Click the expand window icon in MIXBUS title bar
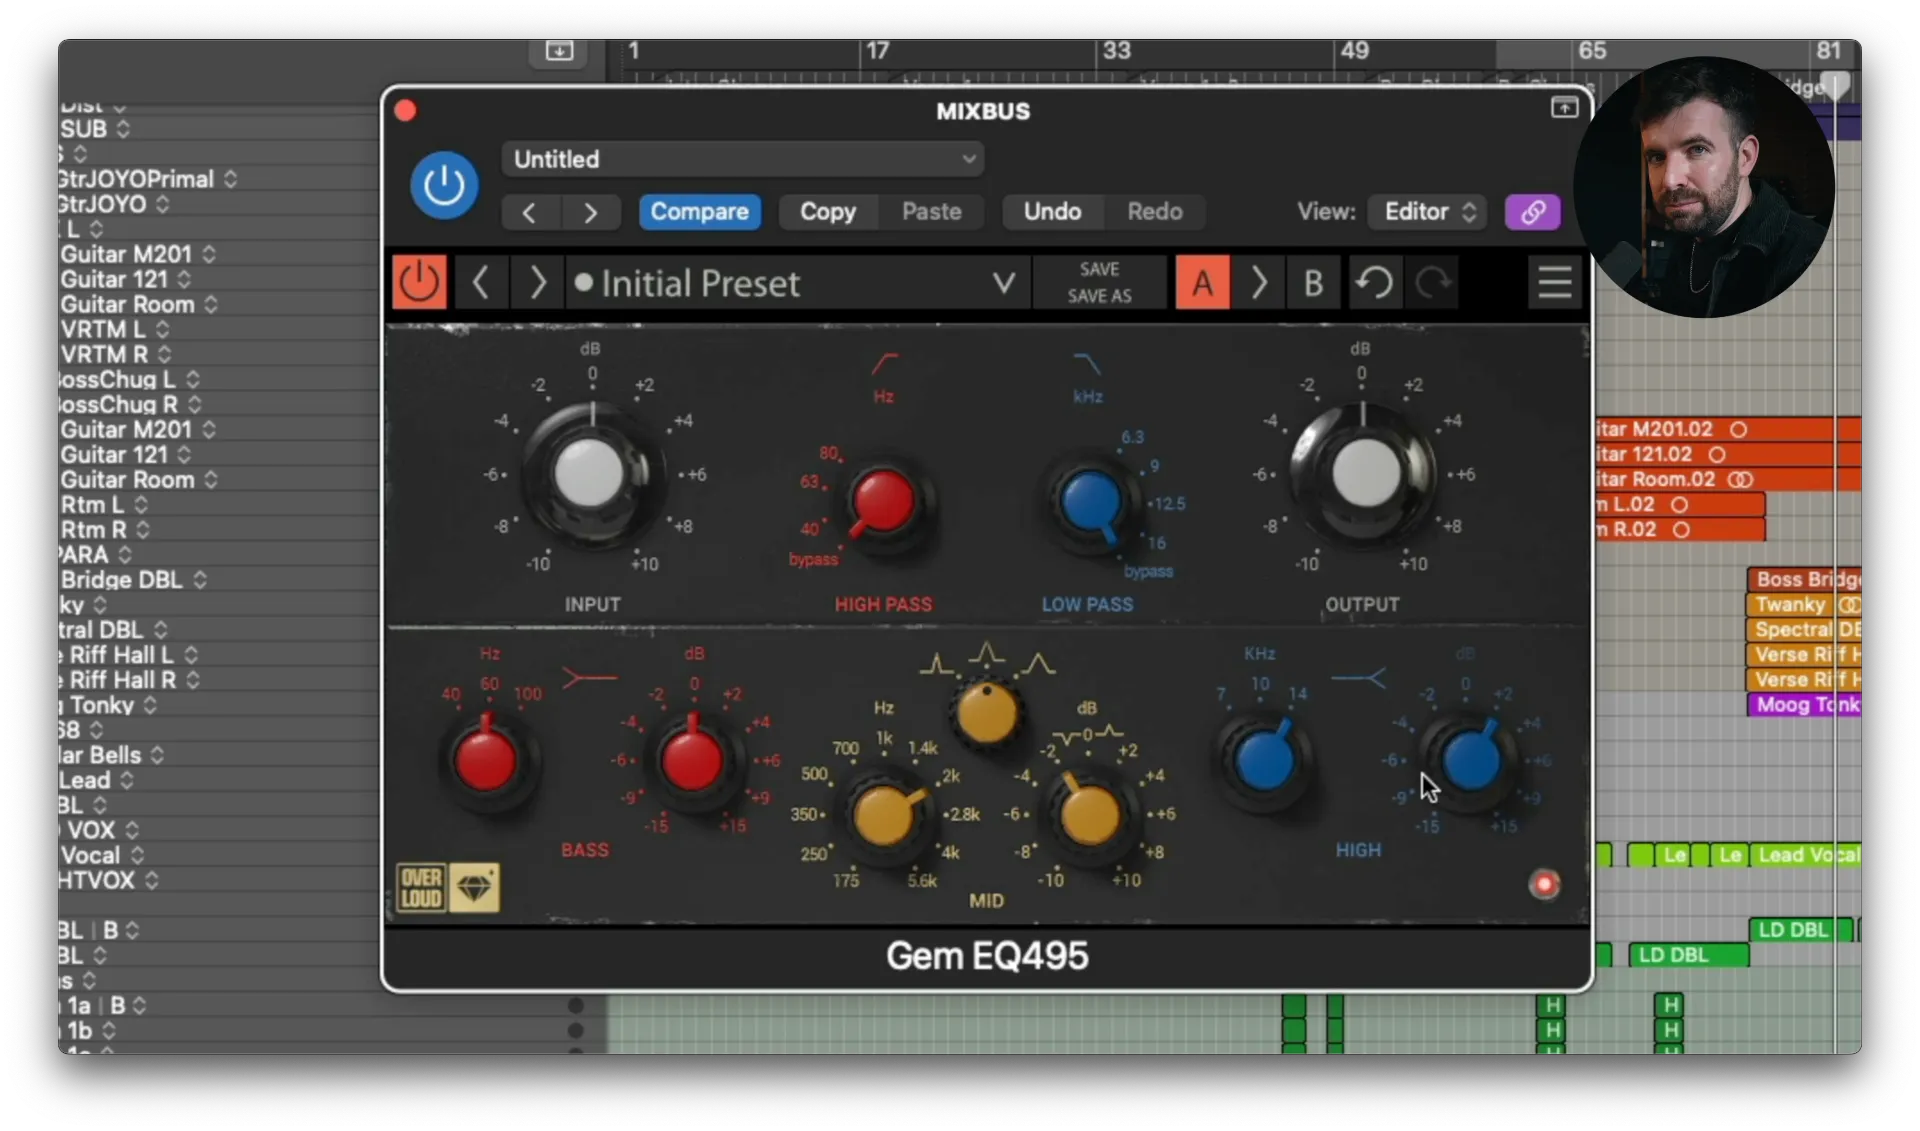 coord(1564,108)
